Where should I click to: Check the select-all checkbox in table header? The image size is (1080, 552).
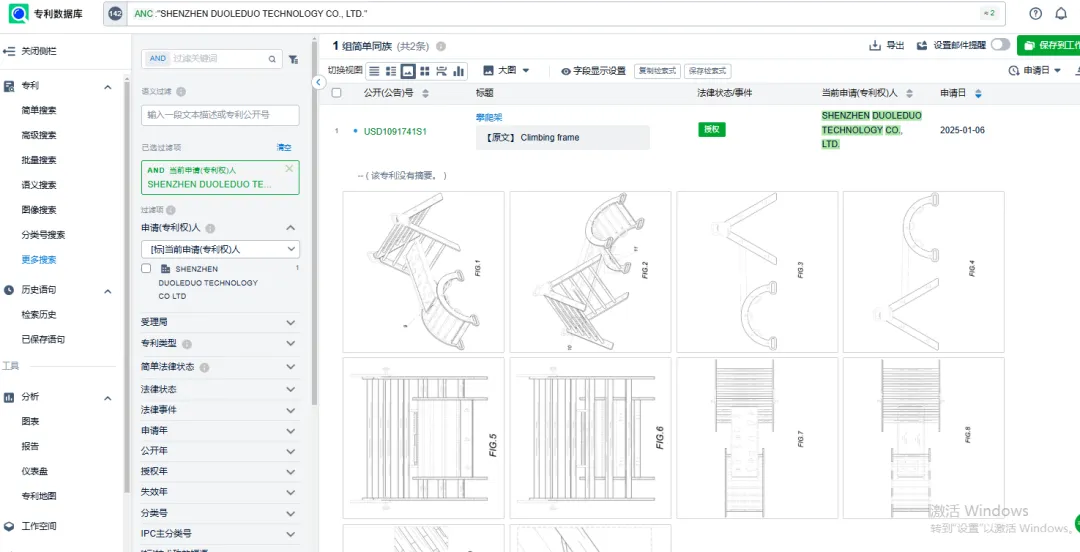coord(337,93)
